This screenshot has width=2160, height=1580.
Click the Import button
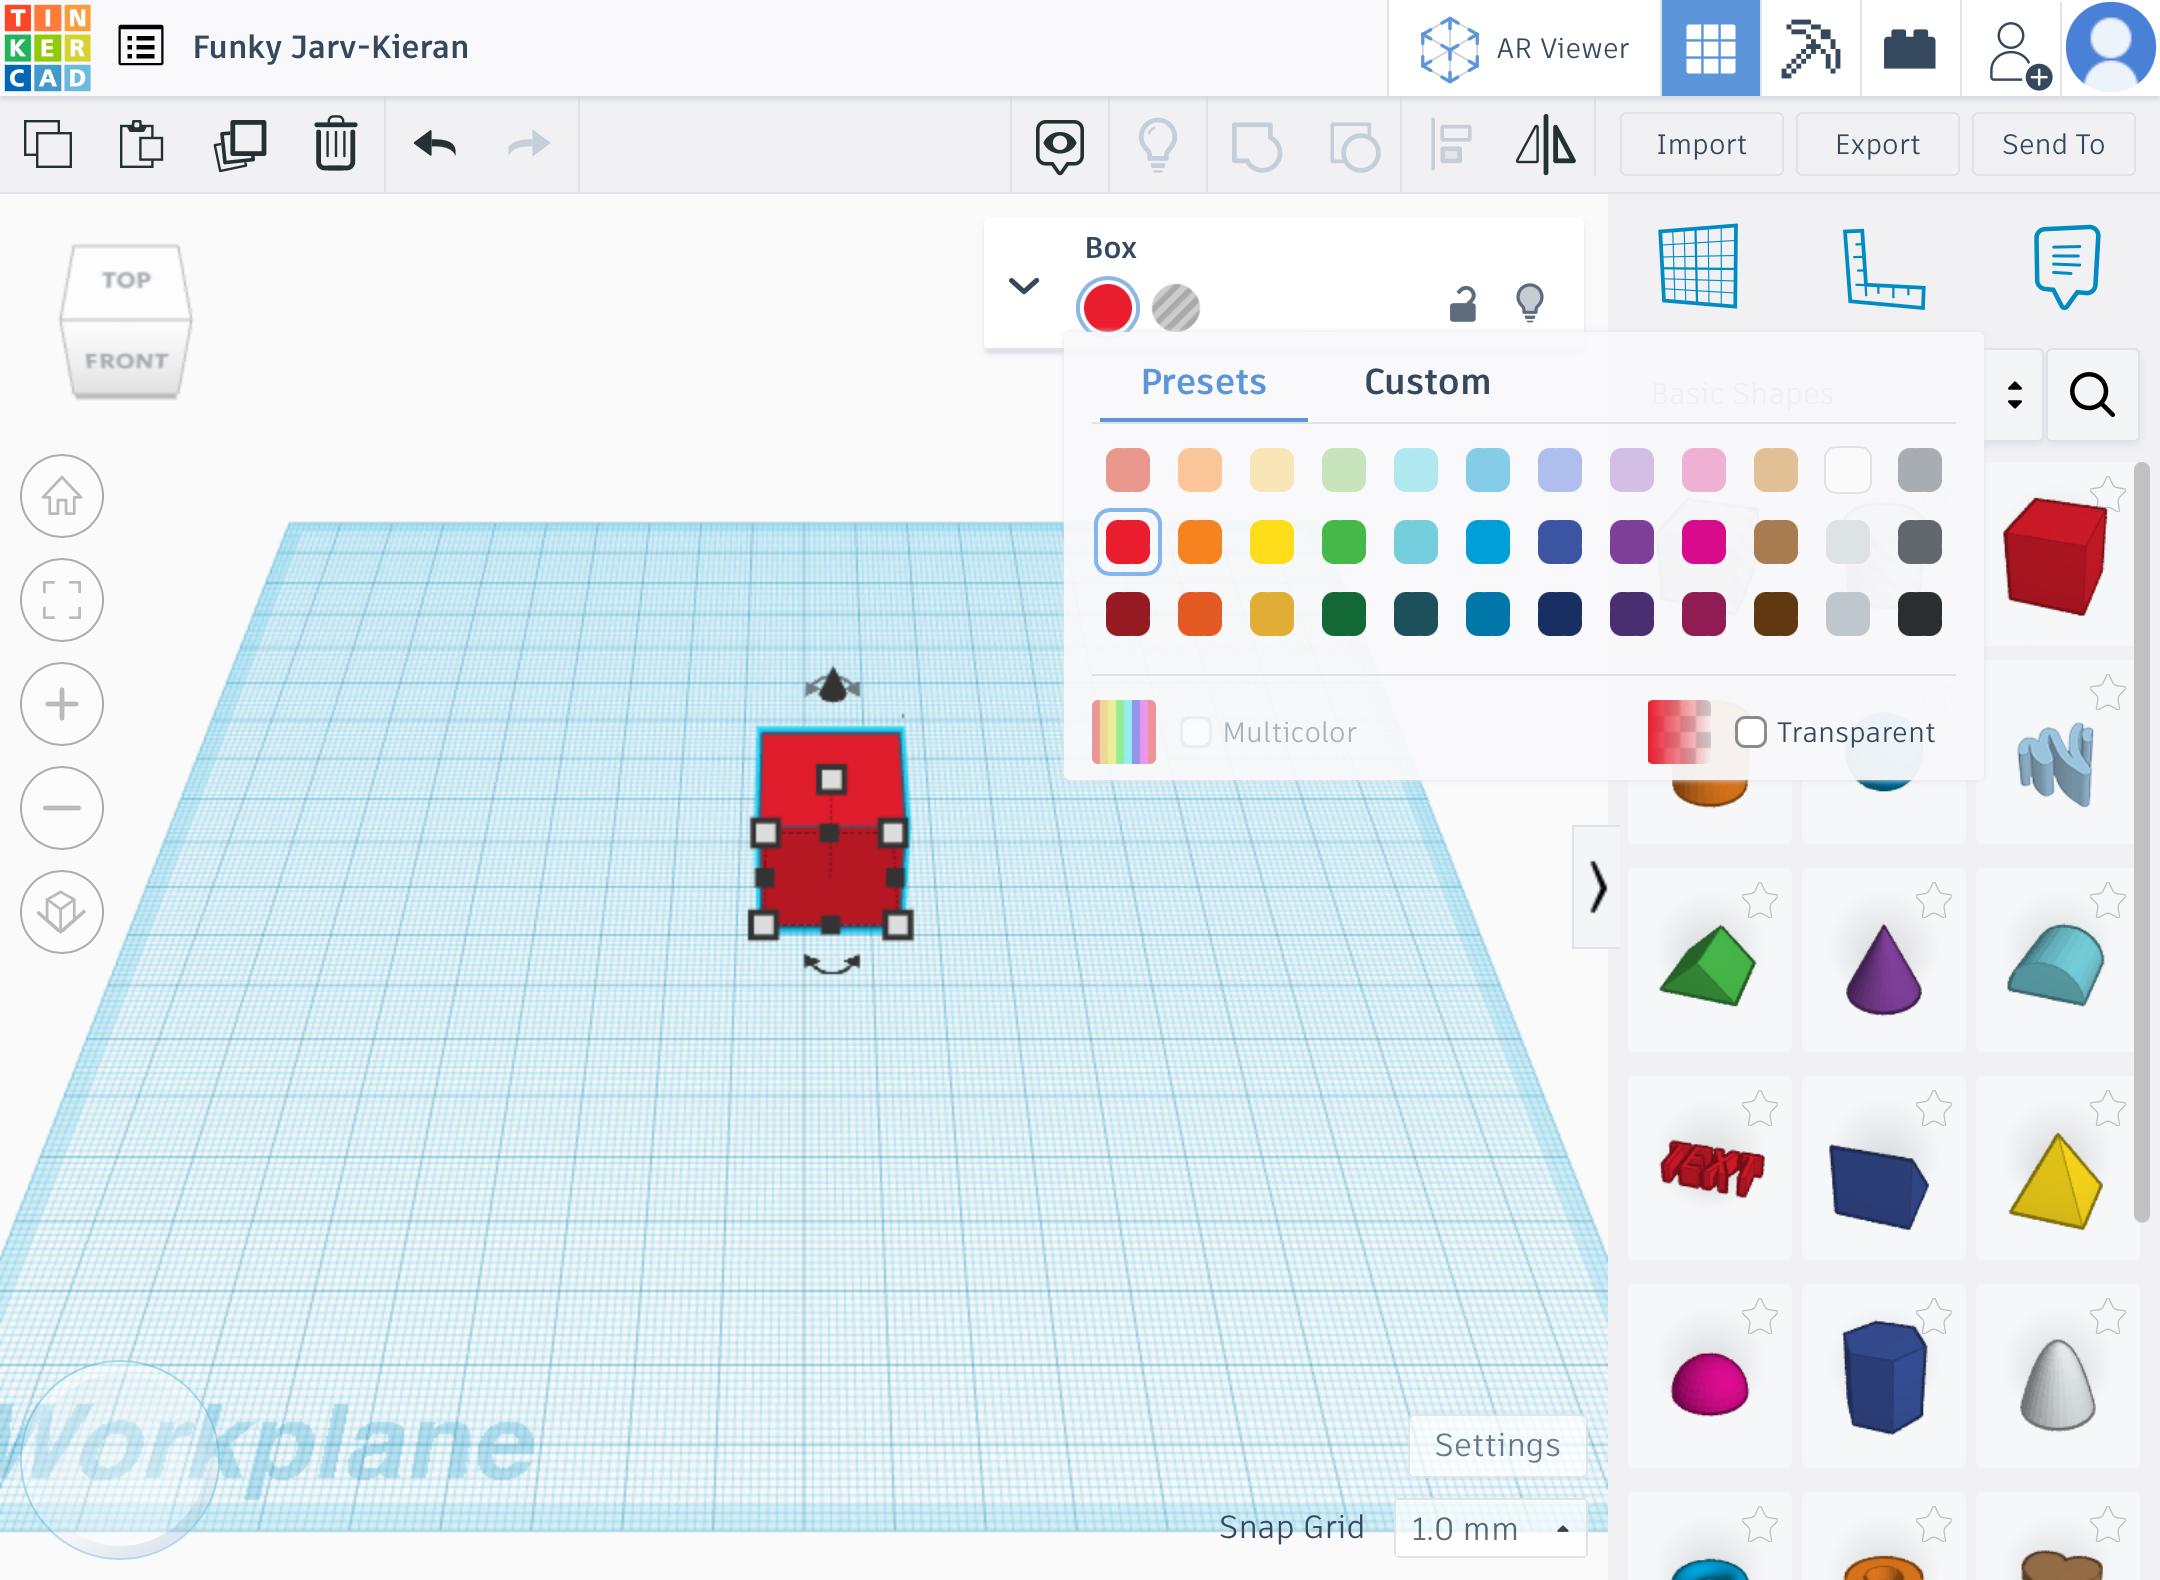(1701, 145)
